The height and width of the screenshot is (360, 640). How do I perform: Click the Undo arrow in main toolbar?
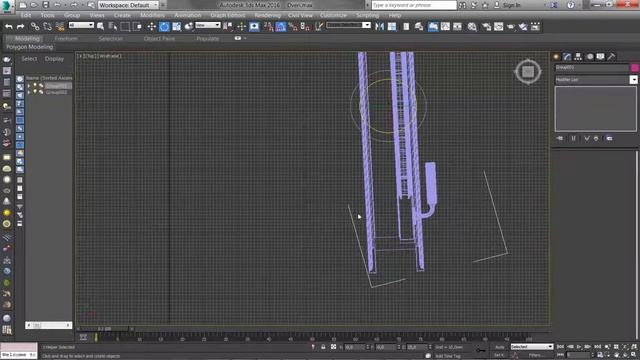(x=9, y=27)
